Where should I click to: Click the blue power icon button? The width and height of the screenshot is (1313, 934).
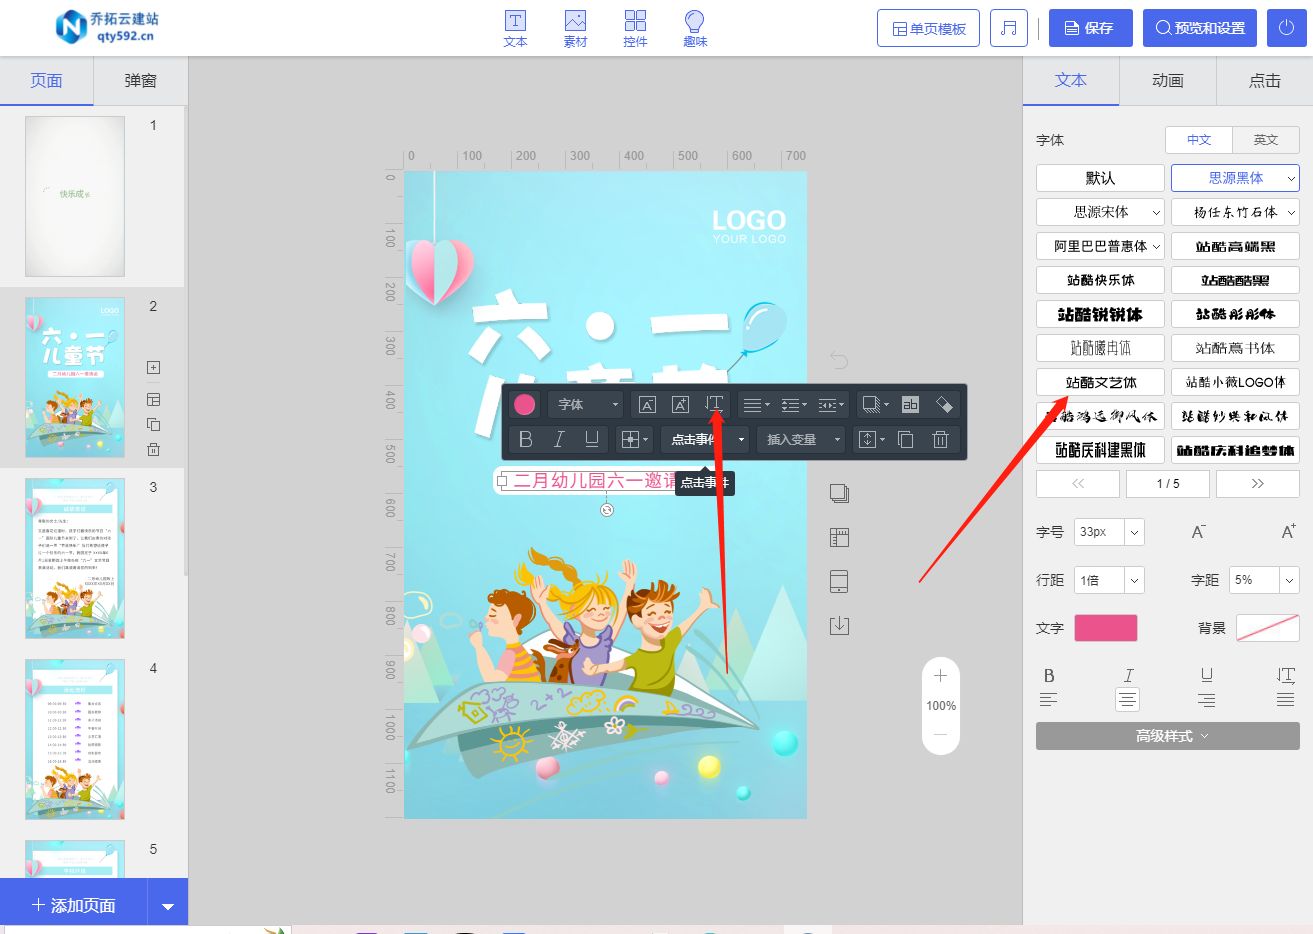1287,28
